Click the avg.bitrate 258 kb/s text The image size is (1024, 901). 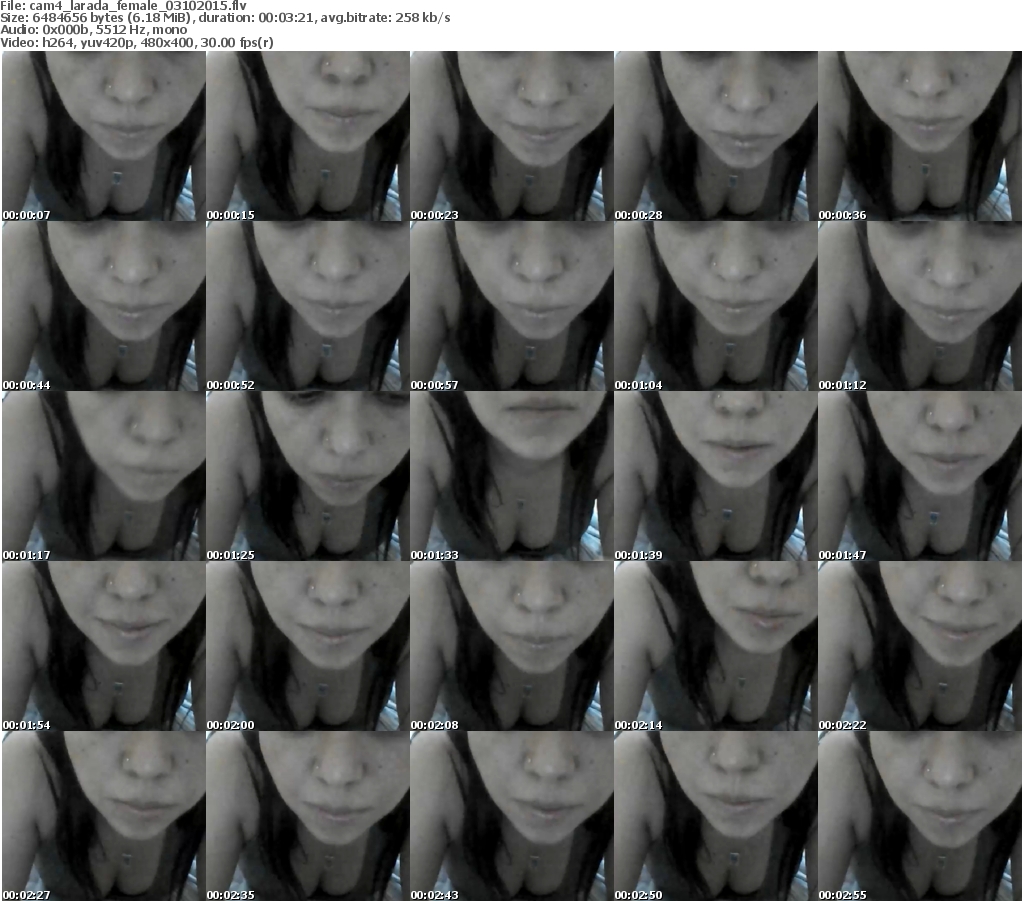point(385,18)
